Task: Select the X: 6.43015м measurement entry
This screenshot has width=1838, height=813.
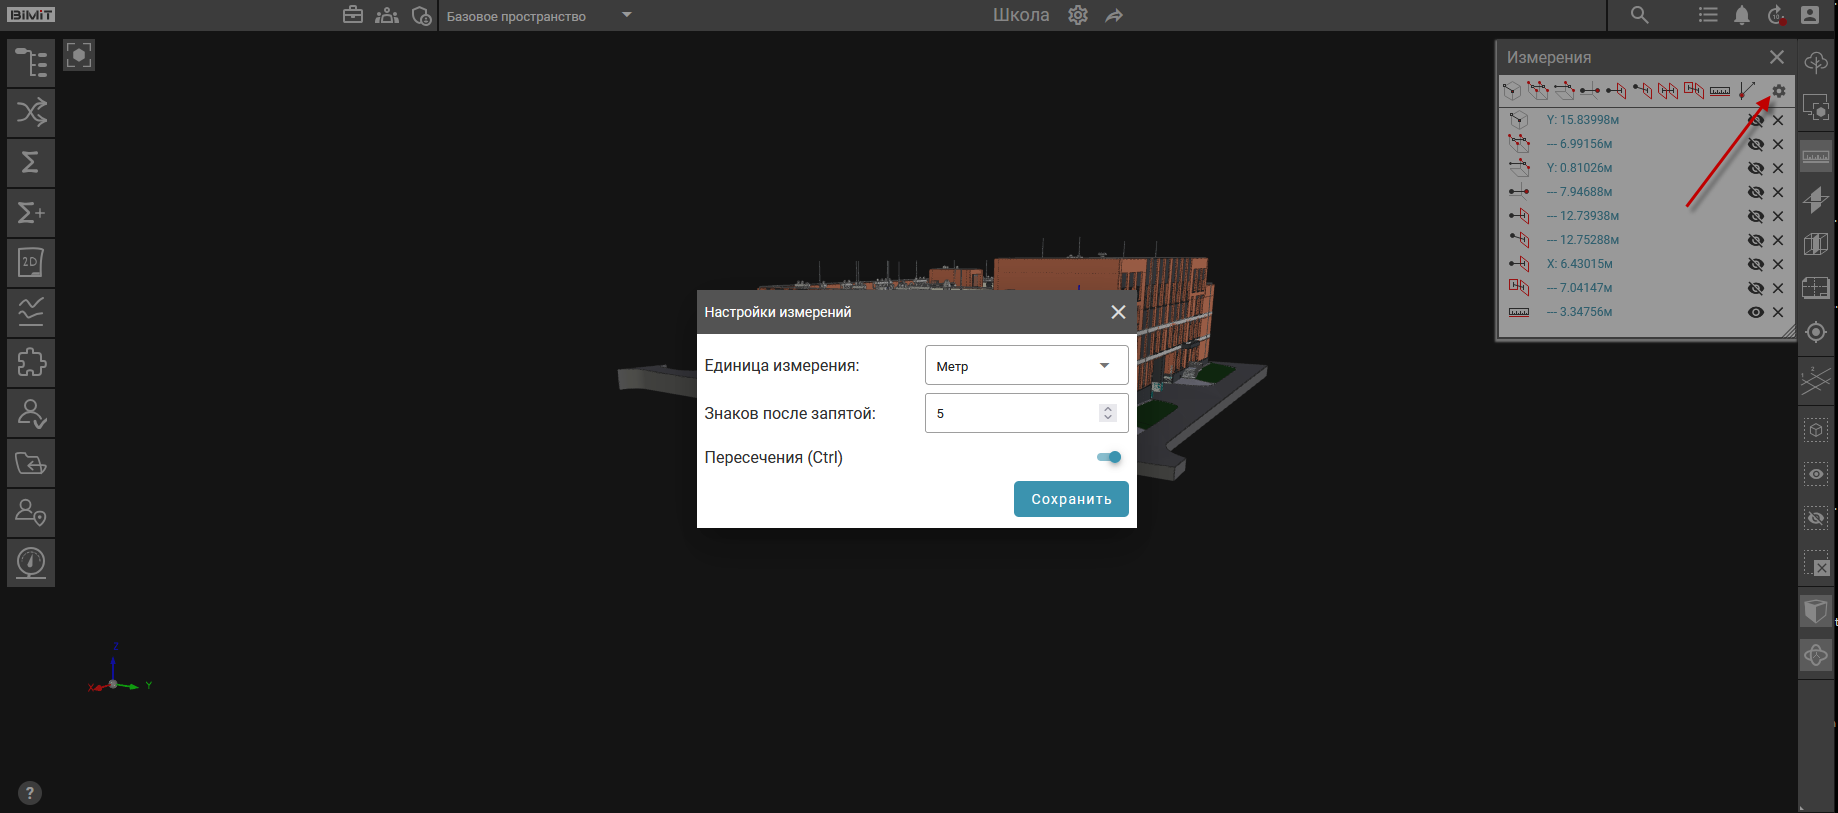Action: [x=1579, y=264]
